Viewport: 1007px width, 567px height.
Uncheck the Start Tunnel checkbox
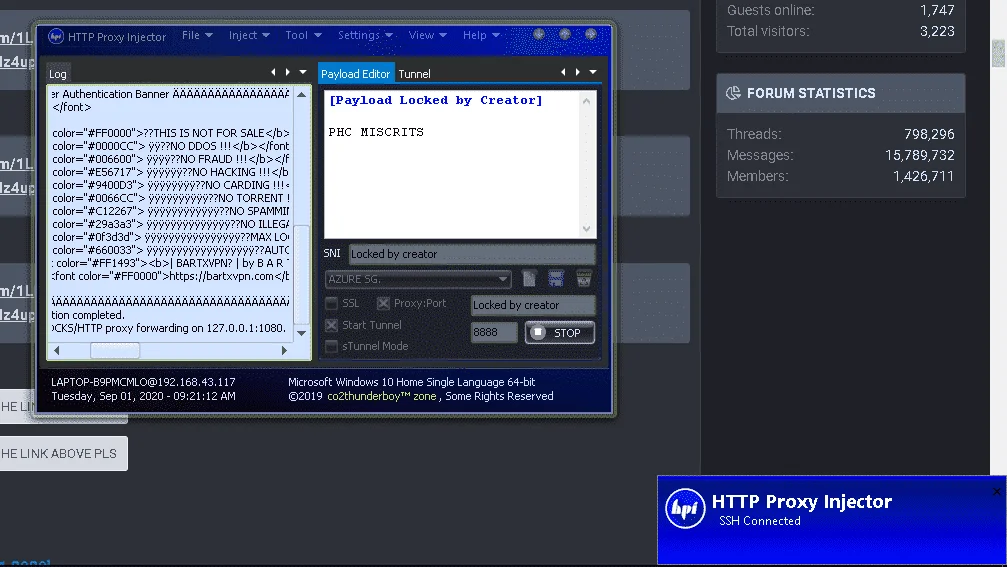(331, 325)
